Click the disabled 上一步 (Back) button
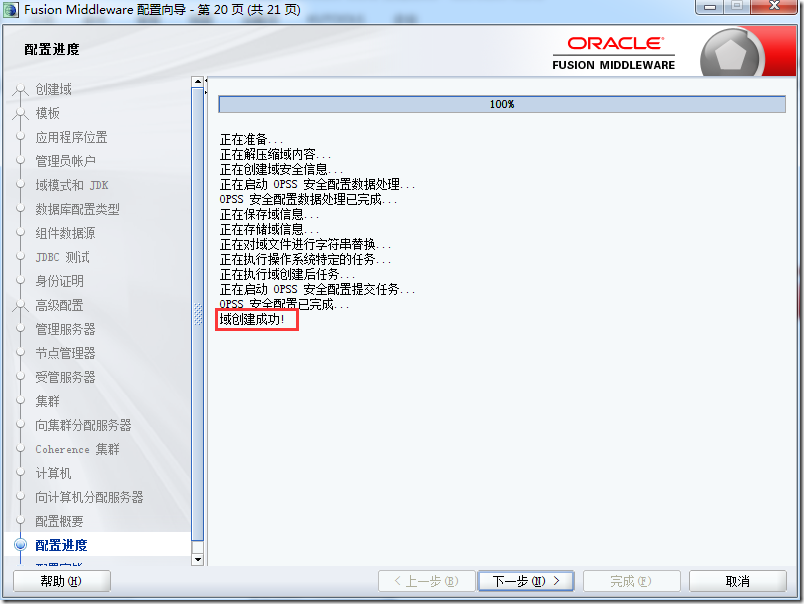The image size is (804, 604). pyautogui.click(x=426, y=581)
